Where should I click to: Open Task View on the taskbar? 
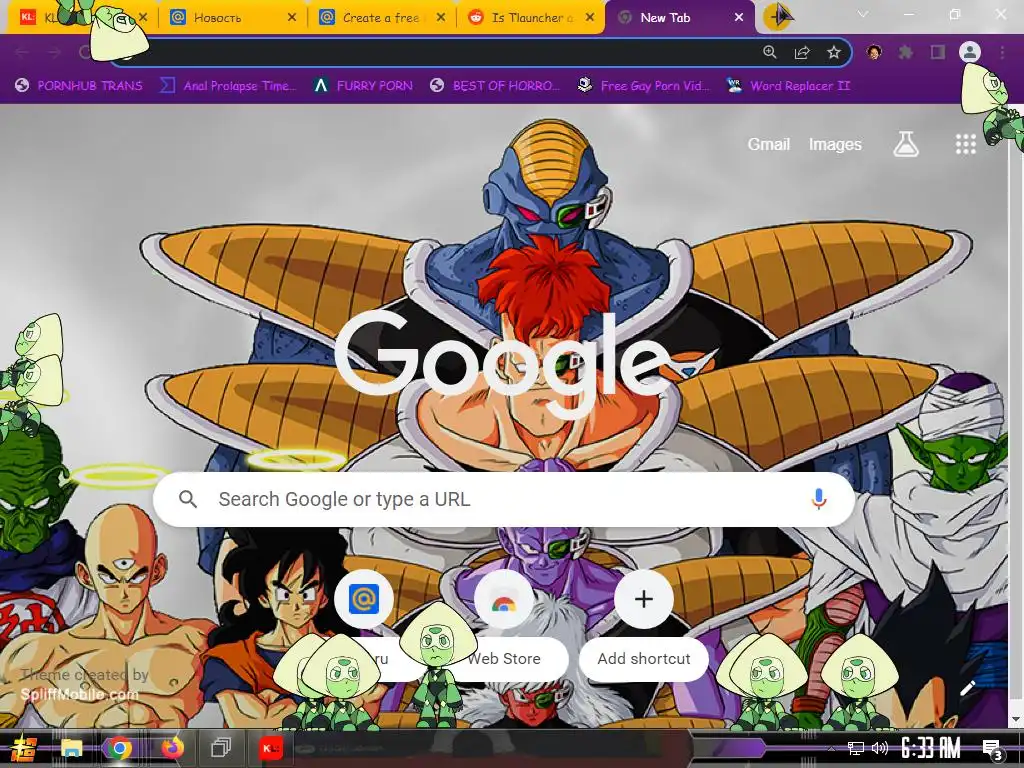coord(221,748)
